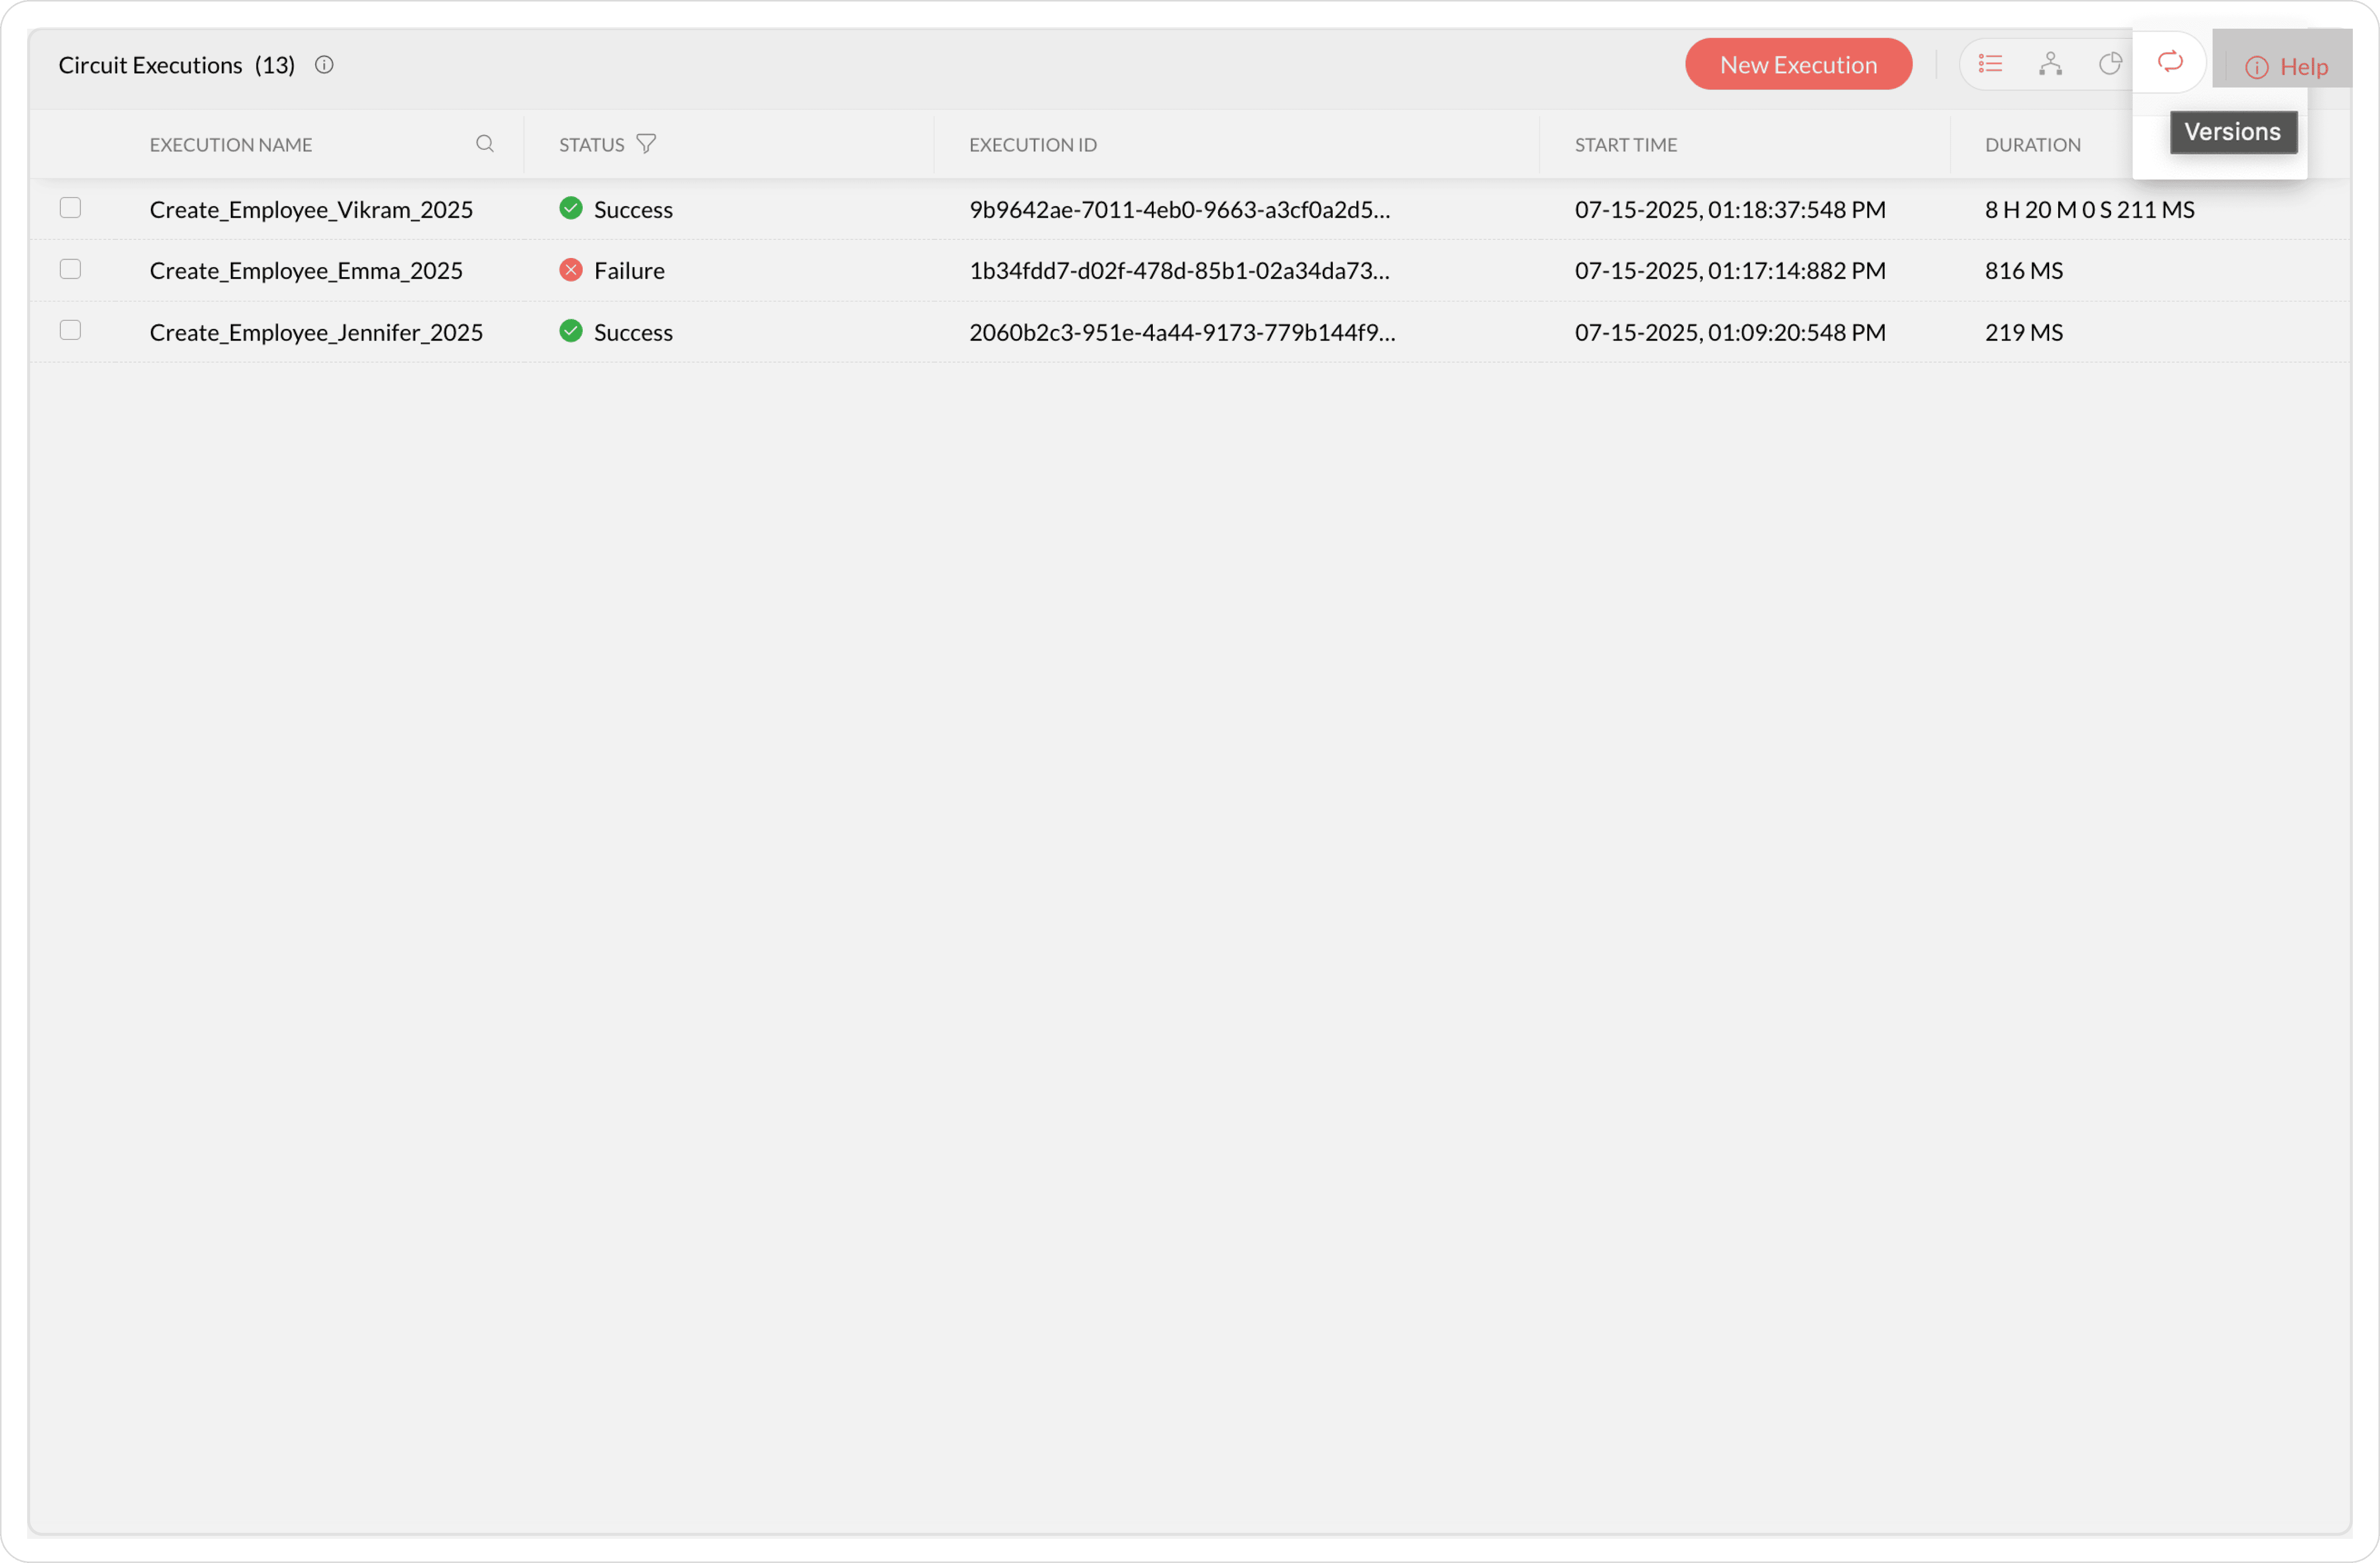Viewport: 2380px width, 1563px height.
Task: Click the info icon beside Circuit Executions
Action: click(324, 65)
